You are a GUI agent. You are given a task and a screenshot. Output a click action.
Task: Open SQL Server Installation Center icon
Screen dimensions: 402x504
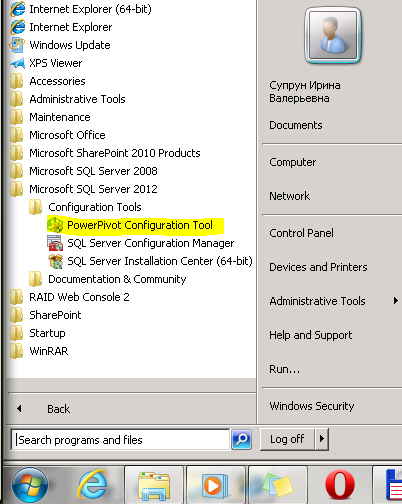pyautogui.click(x=55, y=261)
